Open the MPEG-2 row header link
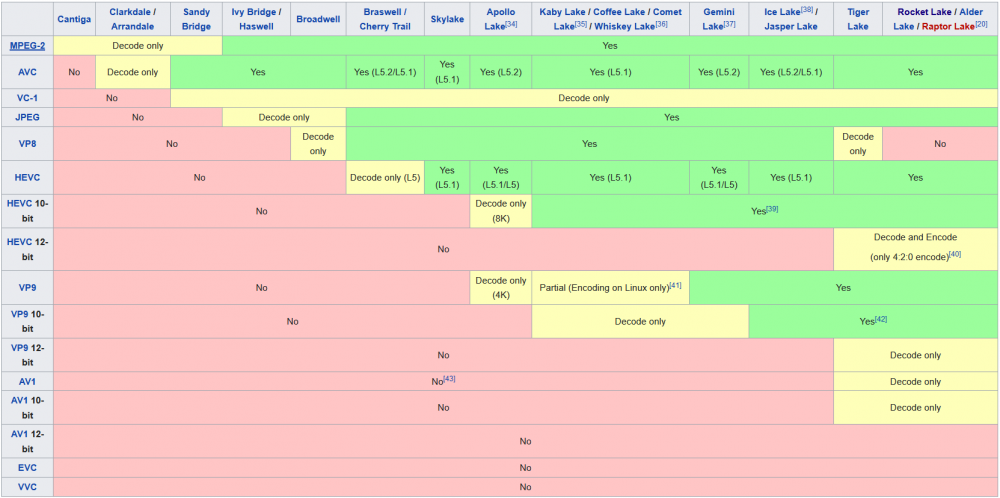The image size is (1000, 498). coord(27,46)
